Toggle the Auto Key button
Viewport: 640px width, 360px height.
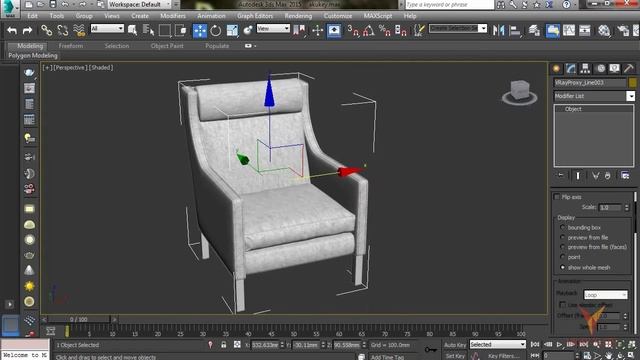point(455,345)
